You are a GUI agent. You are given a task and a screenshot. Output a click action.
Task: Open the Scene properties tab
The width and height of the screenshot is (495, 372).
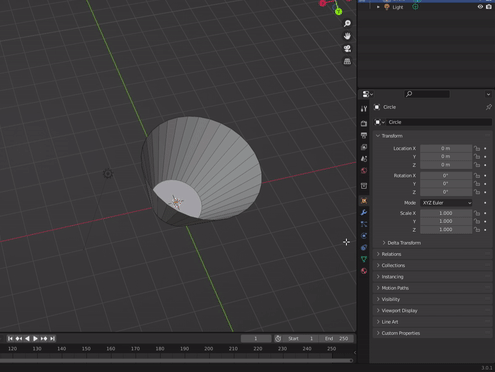364,159
